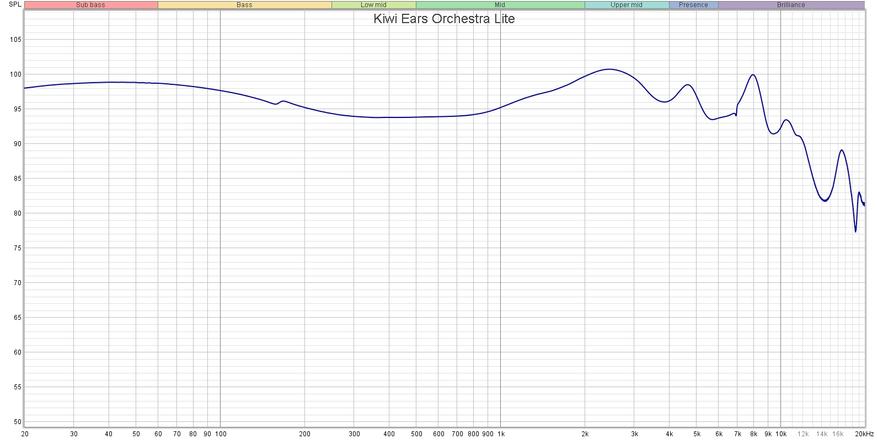Click the 100 Hz frequency axis label
877x440 pixels.
pyautogui.click(x=220, y=434)
